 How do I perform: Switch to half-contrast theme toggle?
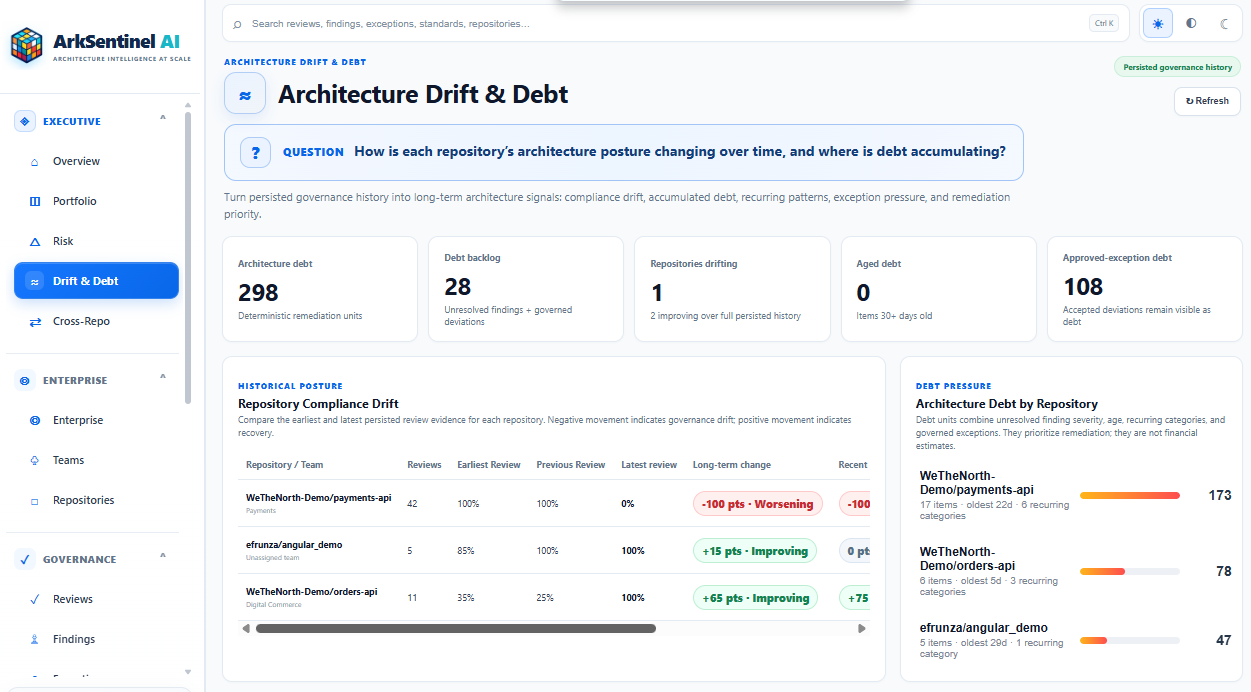coord(1191,23)
